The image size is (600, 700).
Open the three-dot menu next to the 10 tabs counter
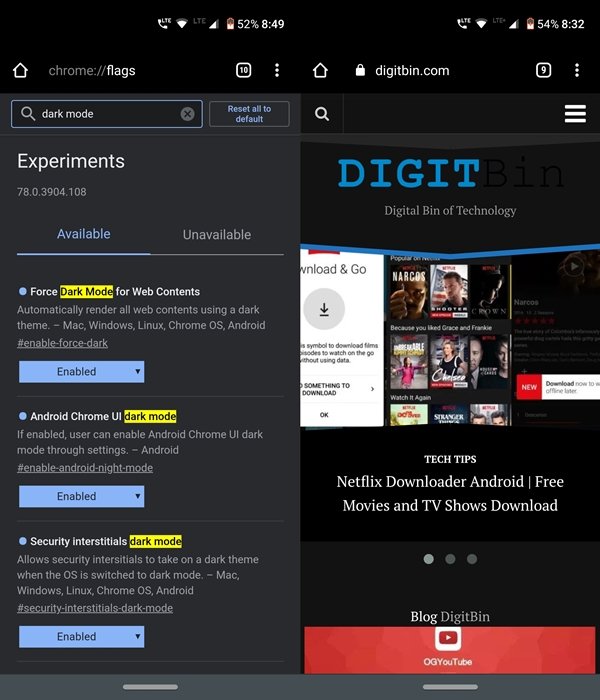(277, 70)
